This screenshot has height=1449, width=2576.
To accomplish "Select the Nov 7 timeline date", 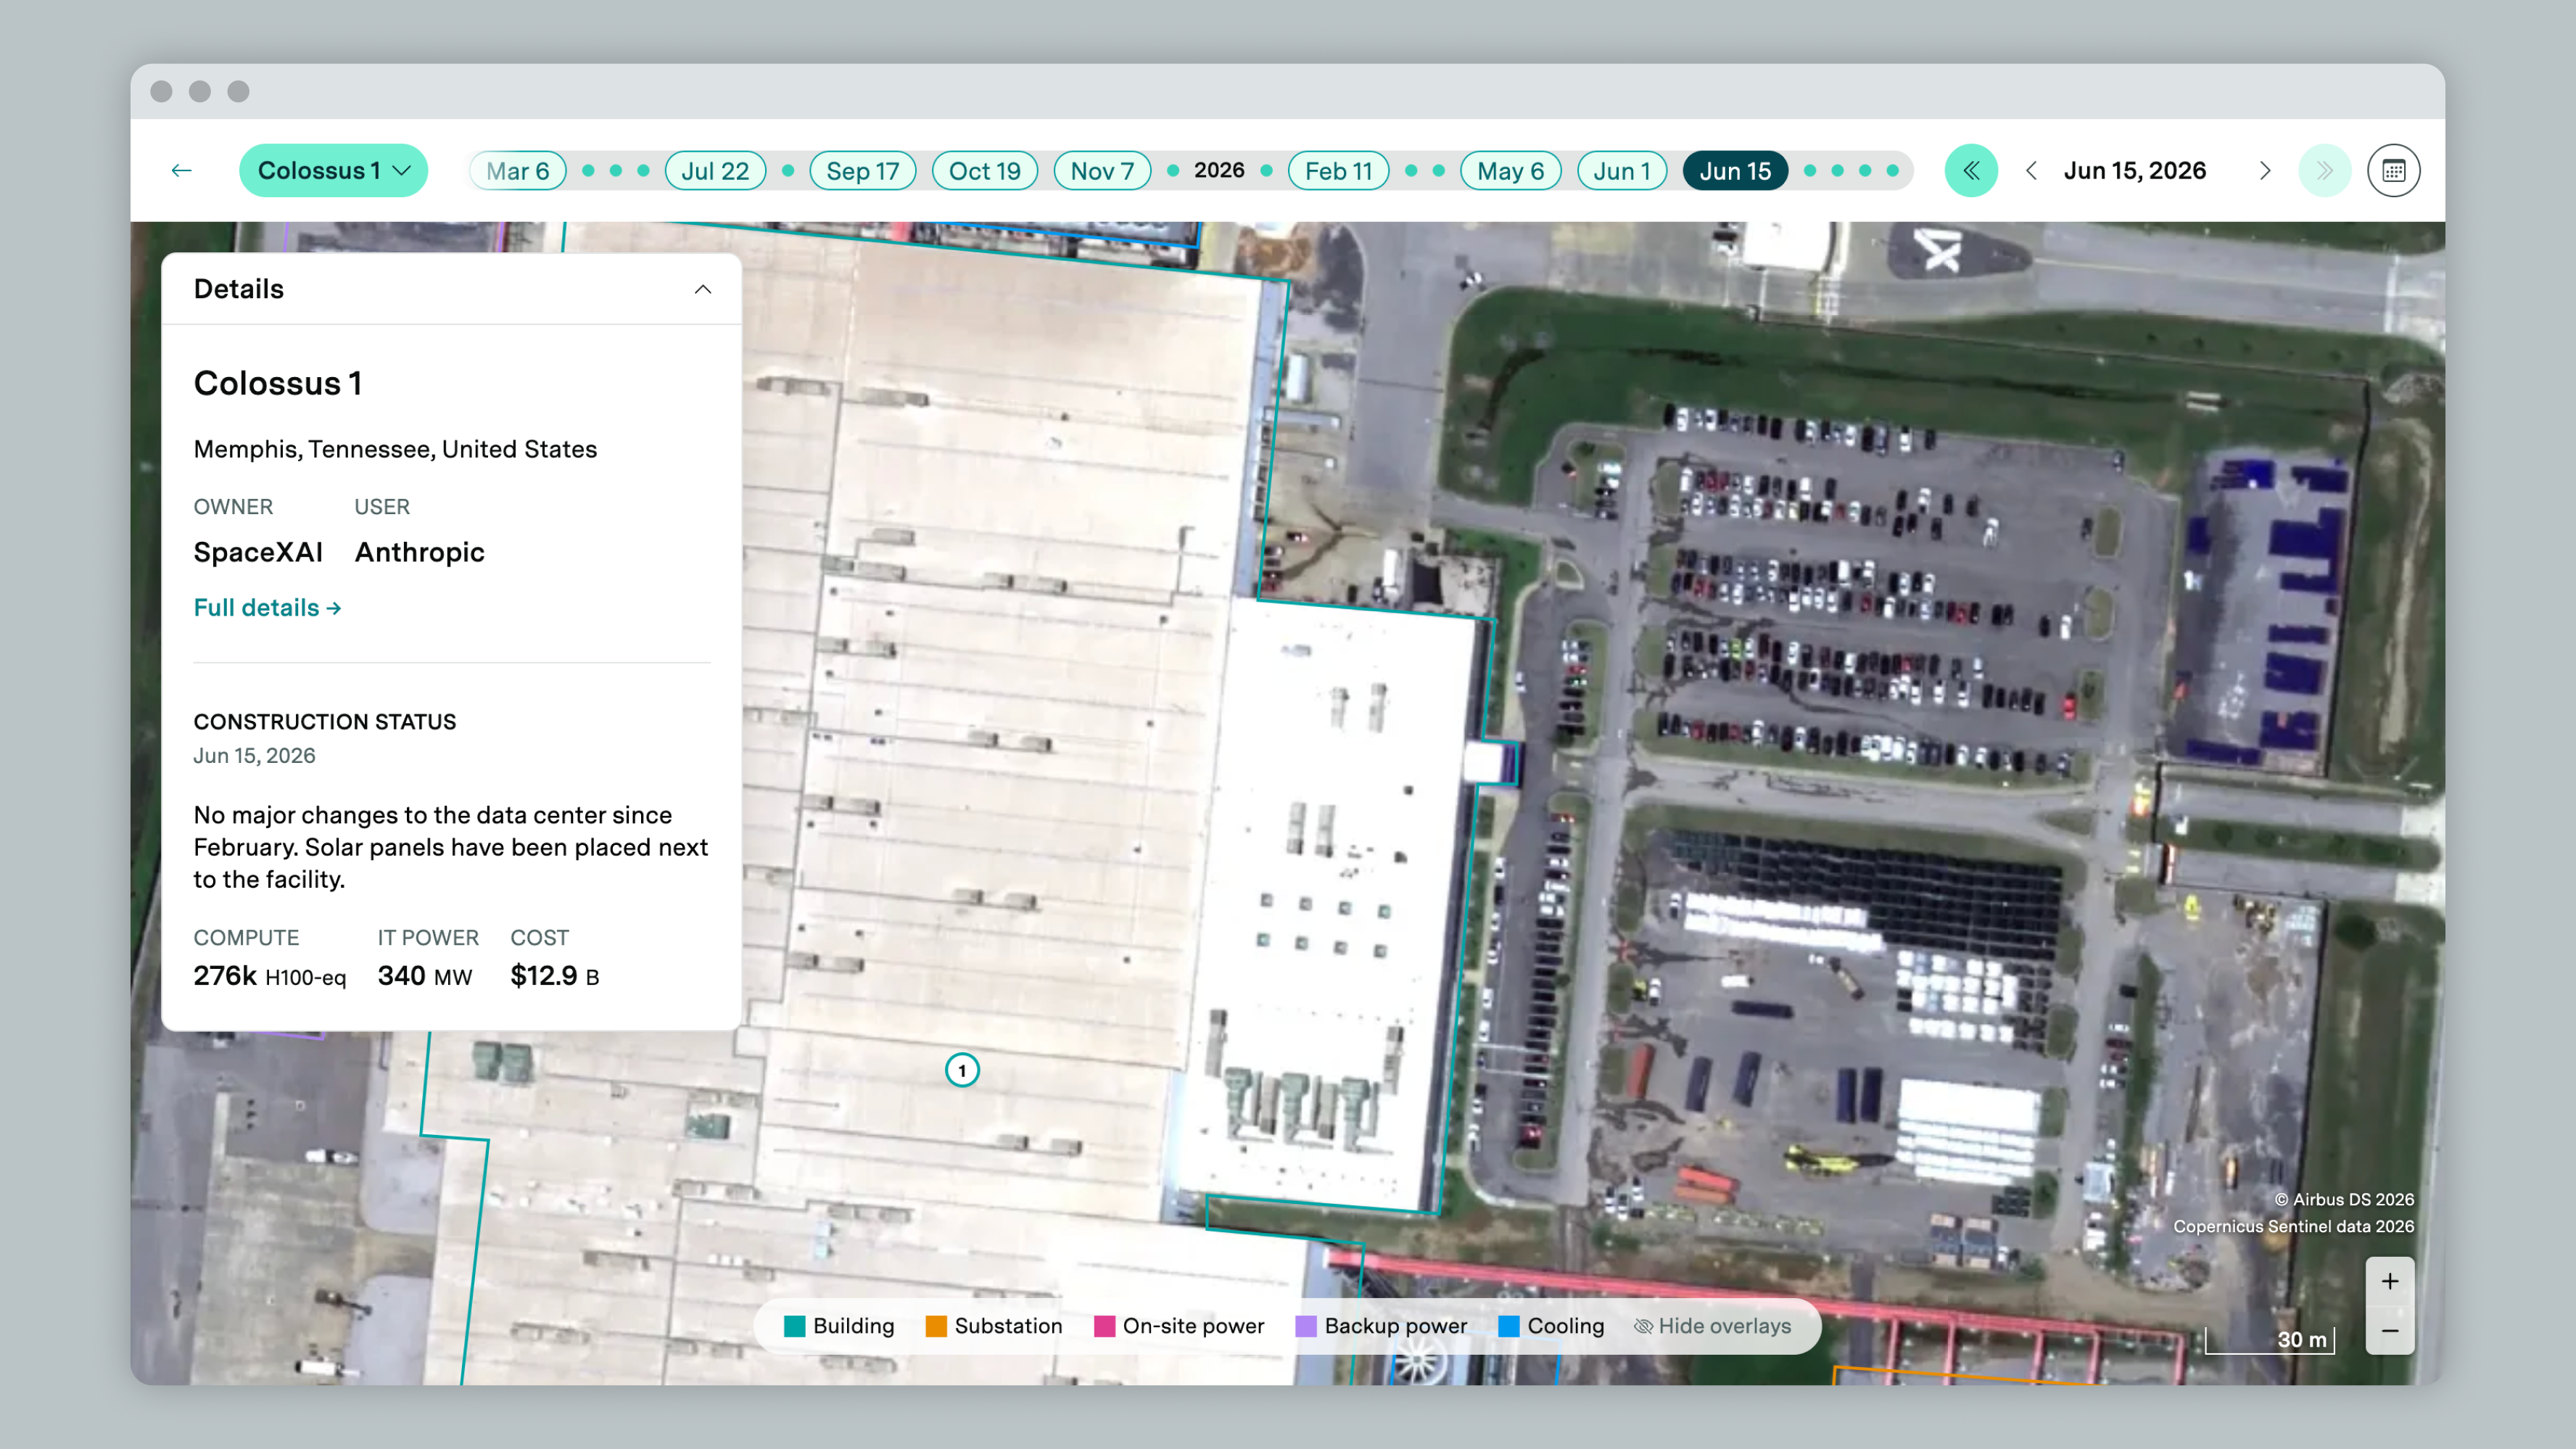I will [x=1102, y=171].
